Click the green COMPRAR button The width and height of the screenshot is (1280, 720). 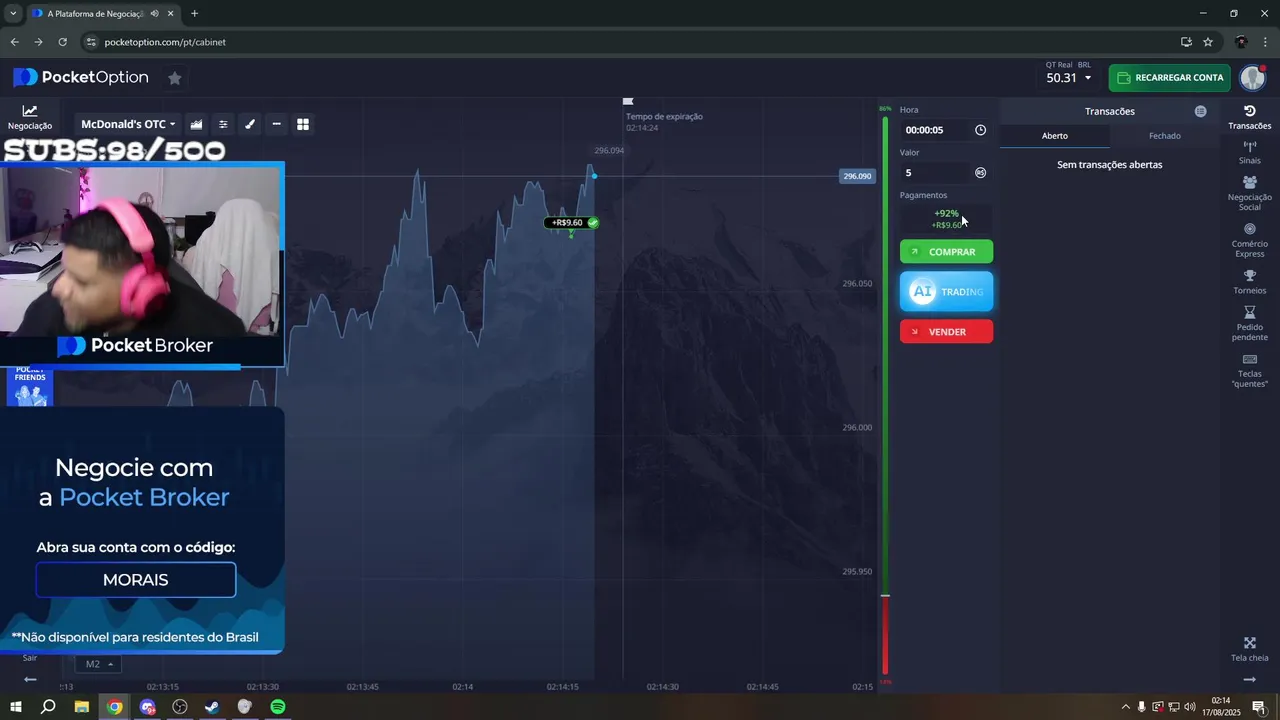tap(946, 252)
